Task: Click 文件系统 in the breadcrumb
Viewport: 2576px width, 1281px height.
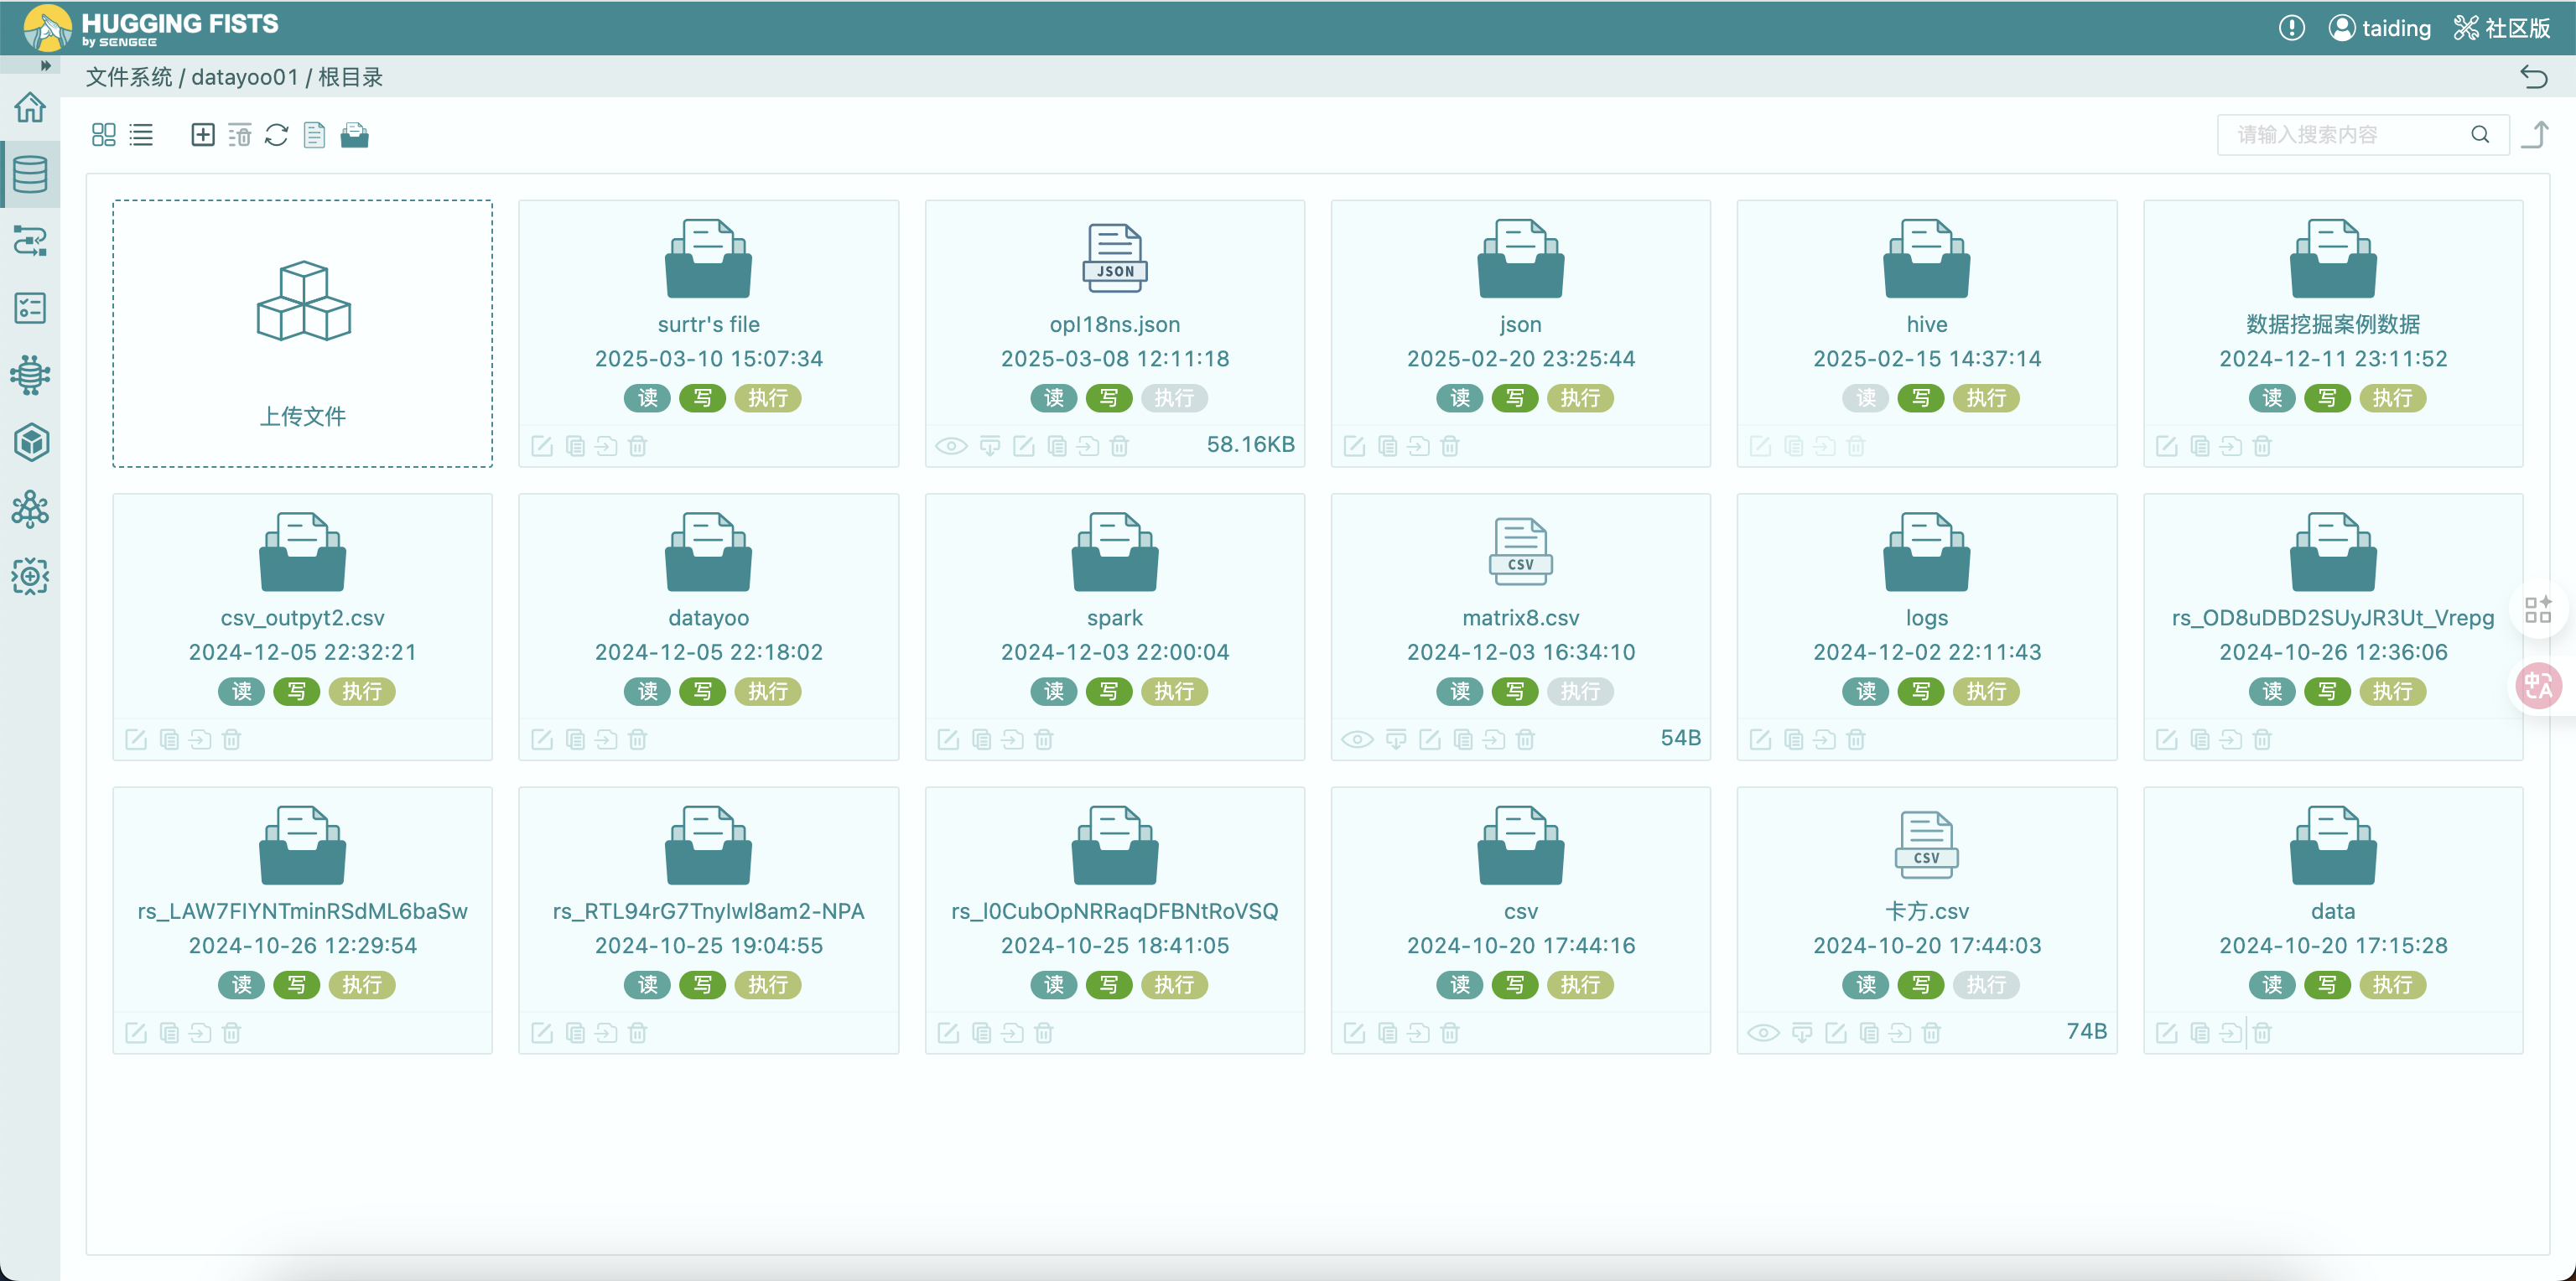Action: [128, 77]
